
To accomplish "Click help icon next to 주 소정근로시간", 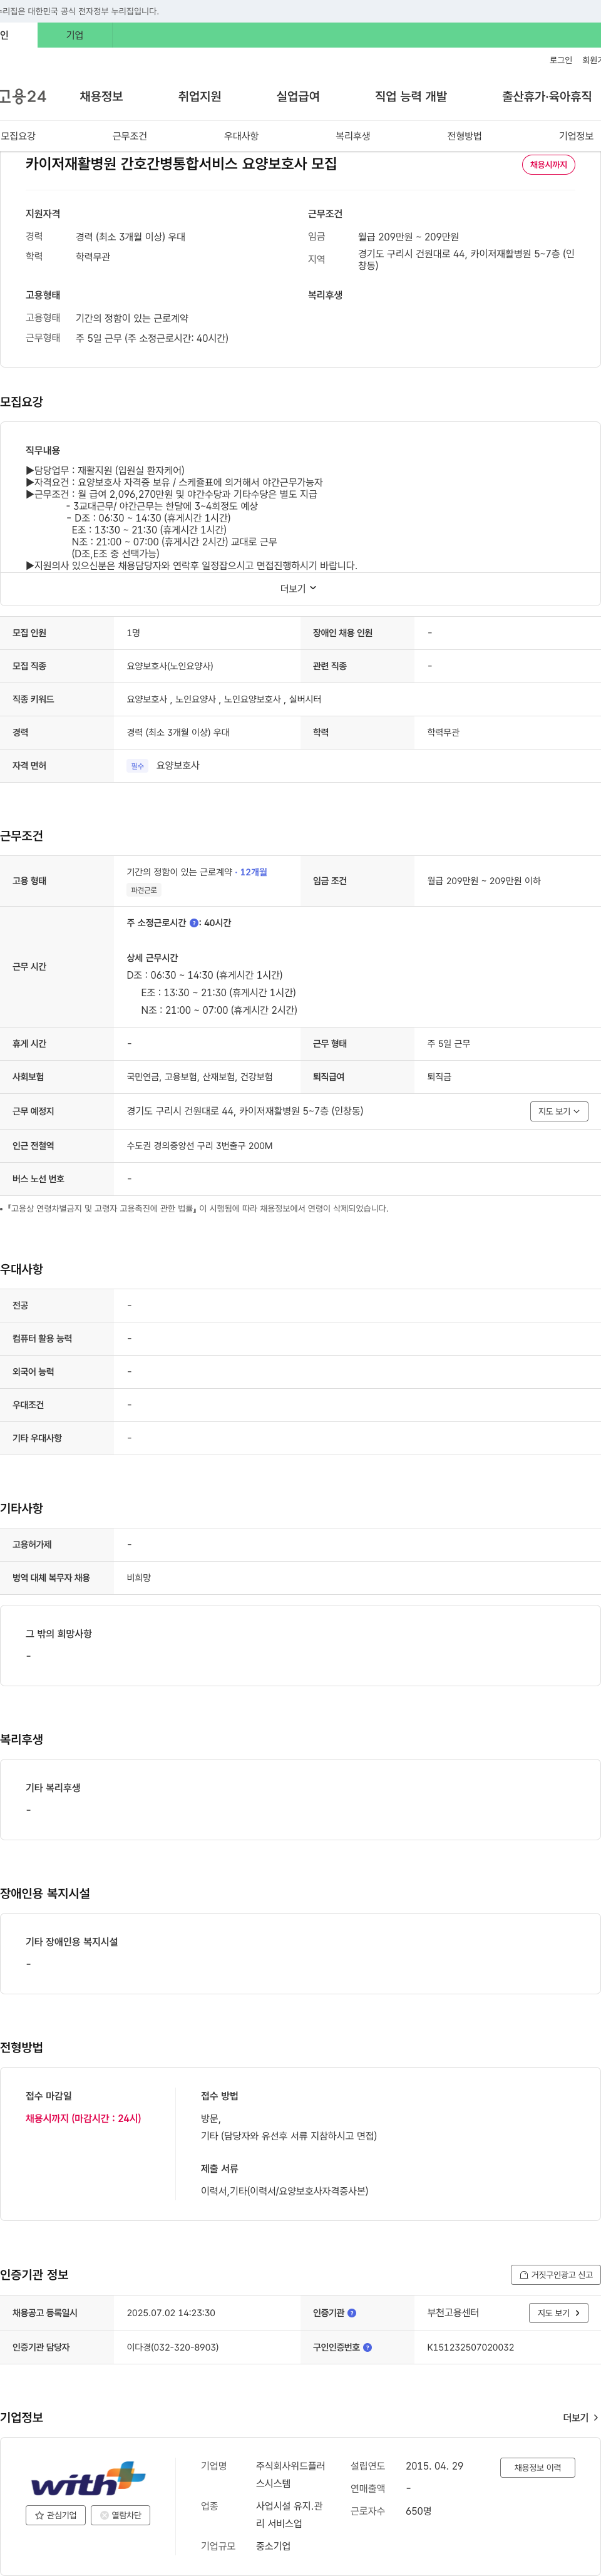I will point(194,923).
